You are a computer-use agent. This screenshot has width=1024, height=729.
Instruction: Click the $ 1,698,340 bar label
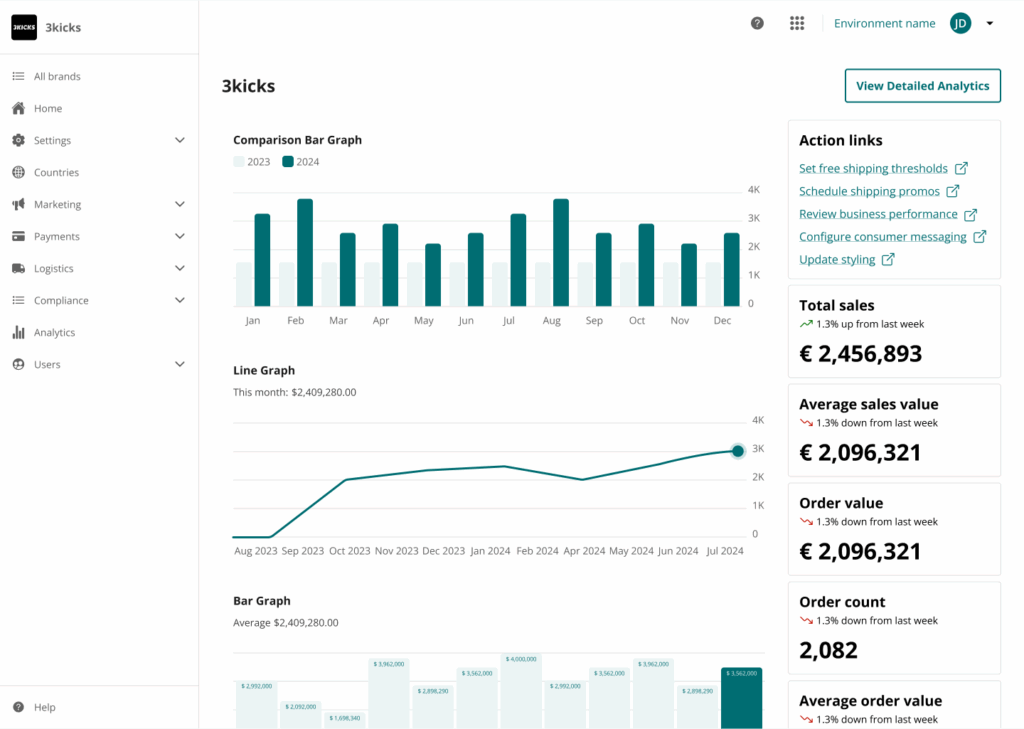tap(345, 718)
